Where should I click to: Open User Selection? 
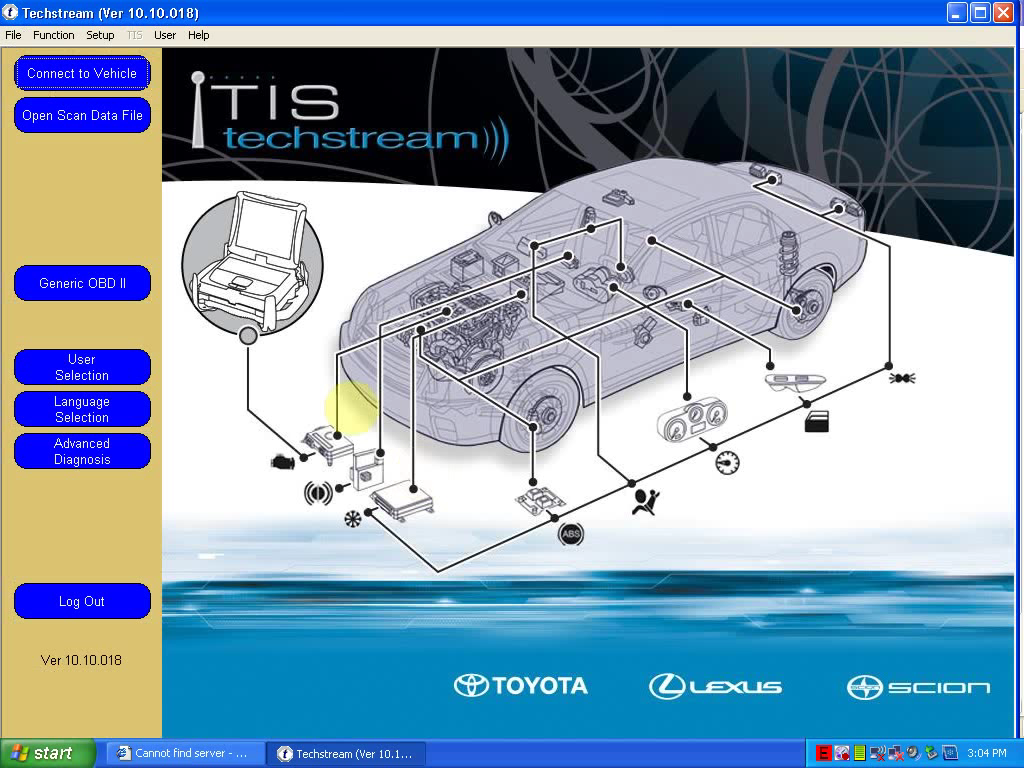click(82, 367)
